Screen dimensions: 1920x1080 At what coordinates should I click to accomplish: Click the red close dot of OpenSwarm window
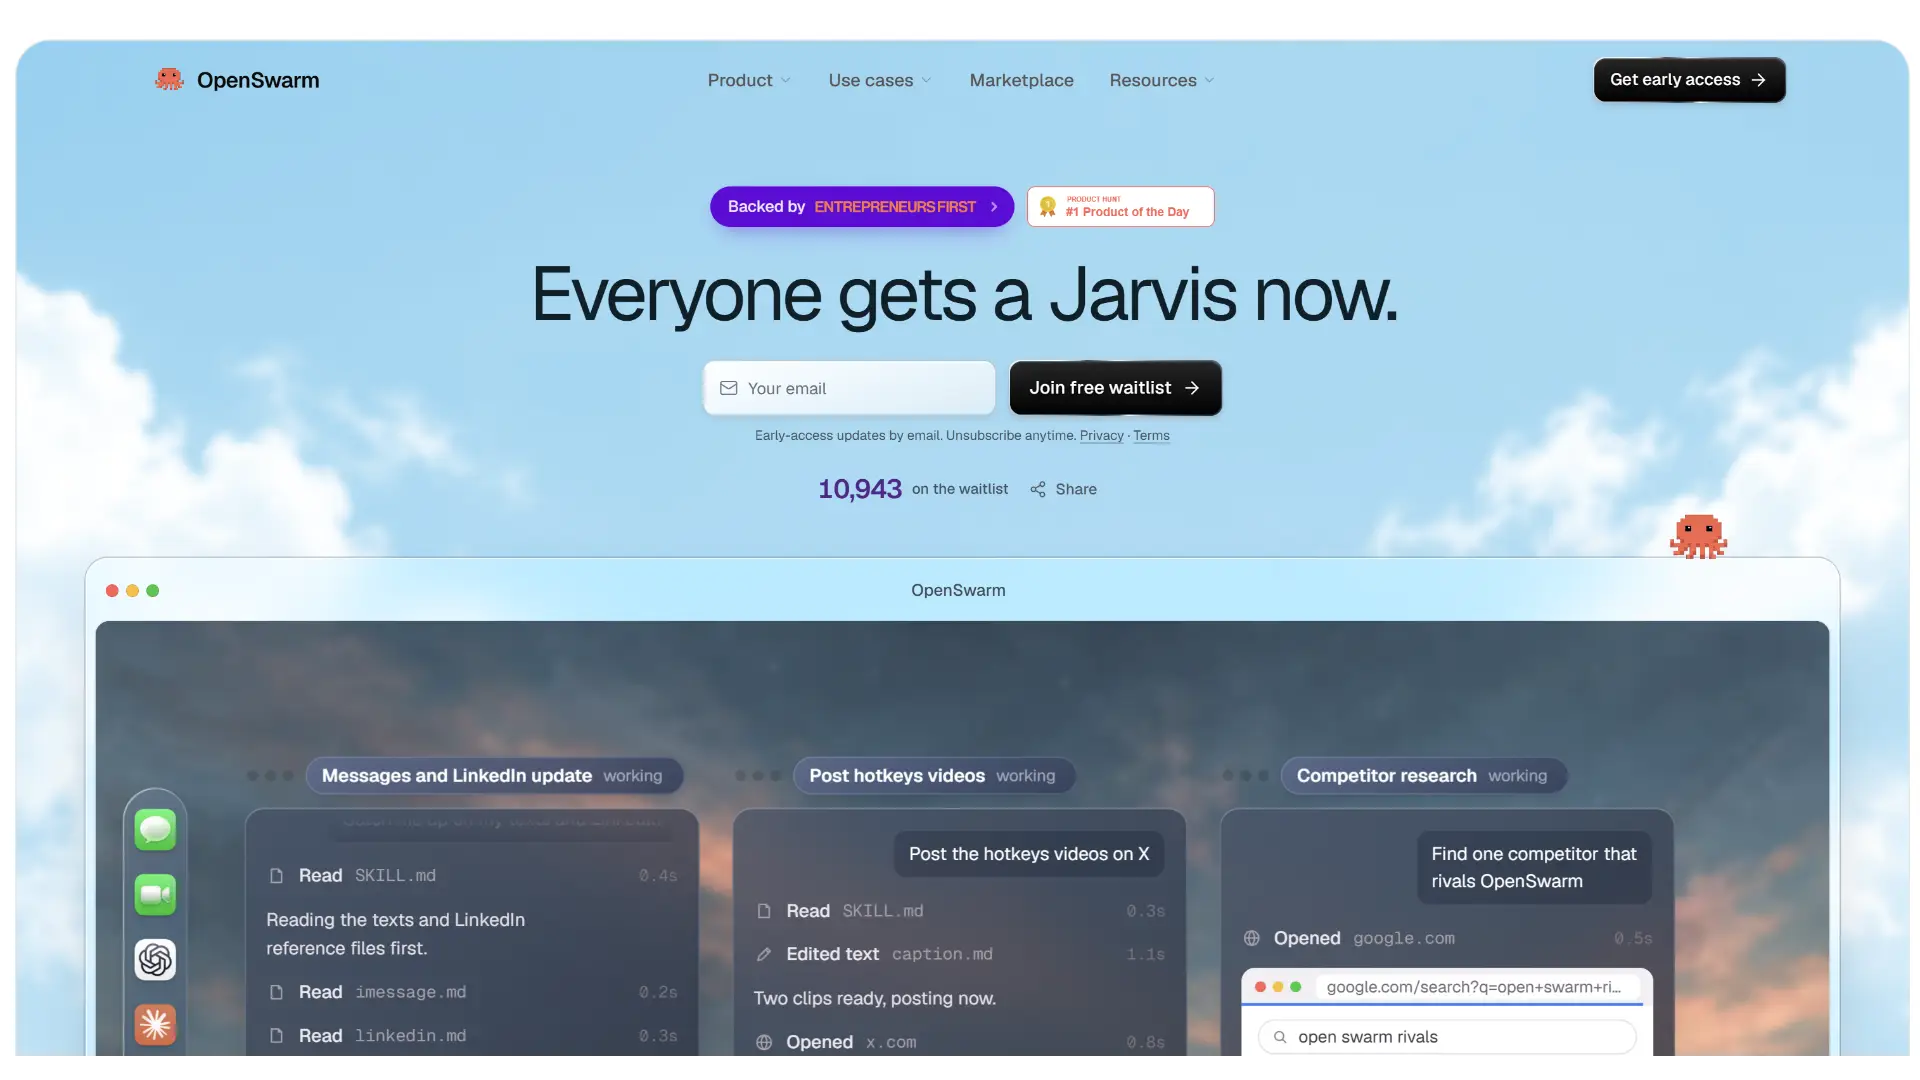coord(112,591)
